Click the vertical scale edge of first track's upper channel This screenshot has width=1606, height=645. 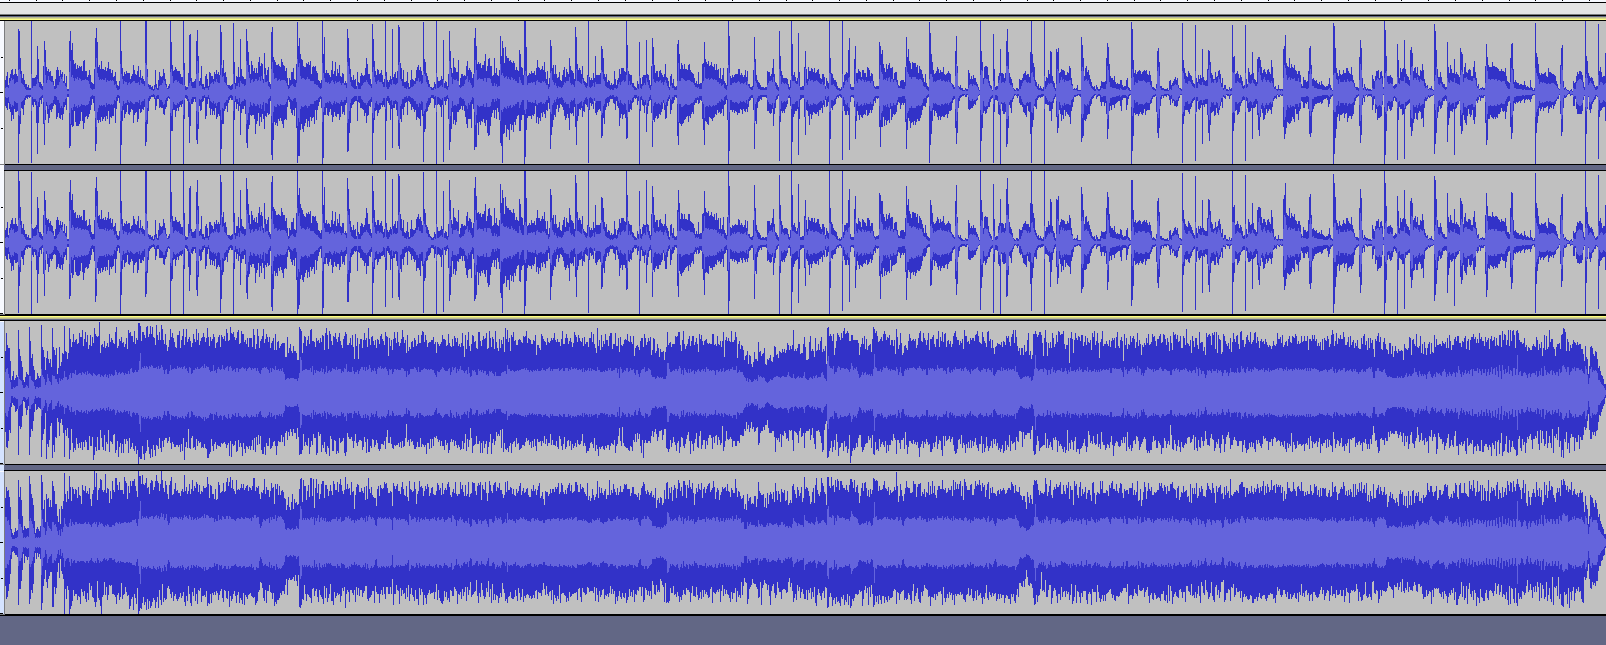click(x=3, y=92)
